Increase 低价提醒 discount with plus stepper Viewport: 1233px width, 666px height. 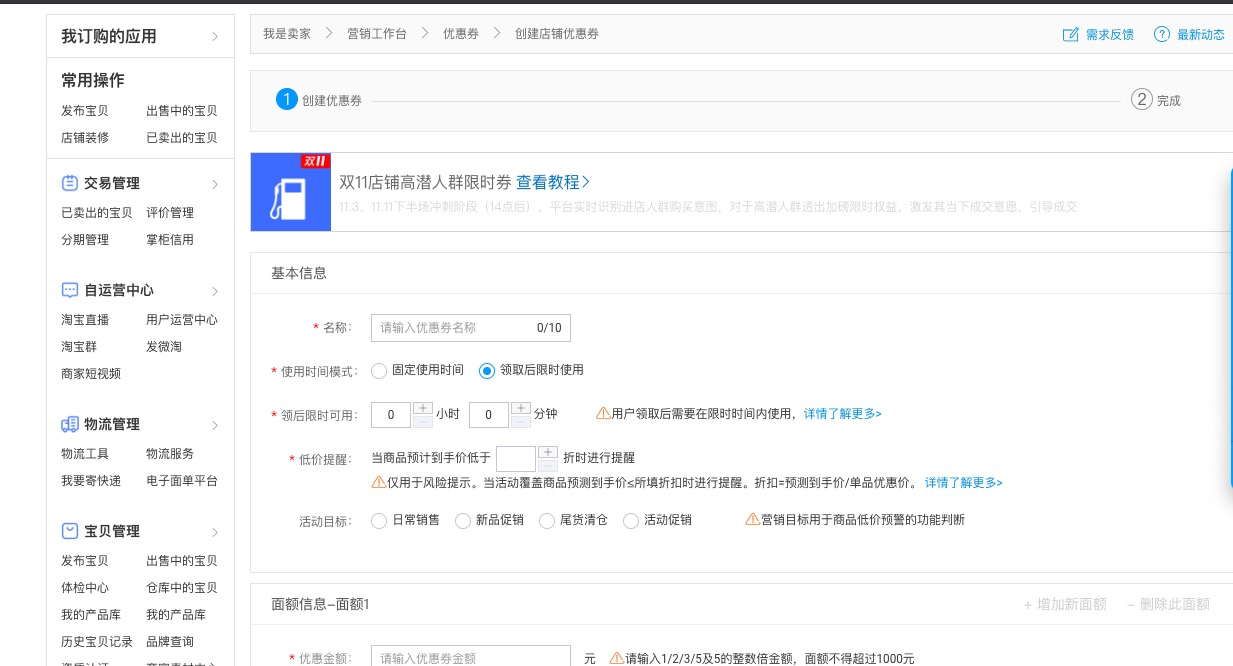(x=547, y=452)
